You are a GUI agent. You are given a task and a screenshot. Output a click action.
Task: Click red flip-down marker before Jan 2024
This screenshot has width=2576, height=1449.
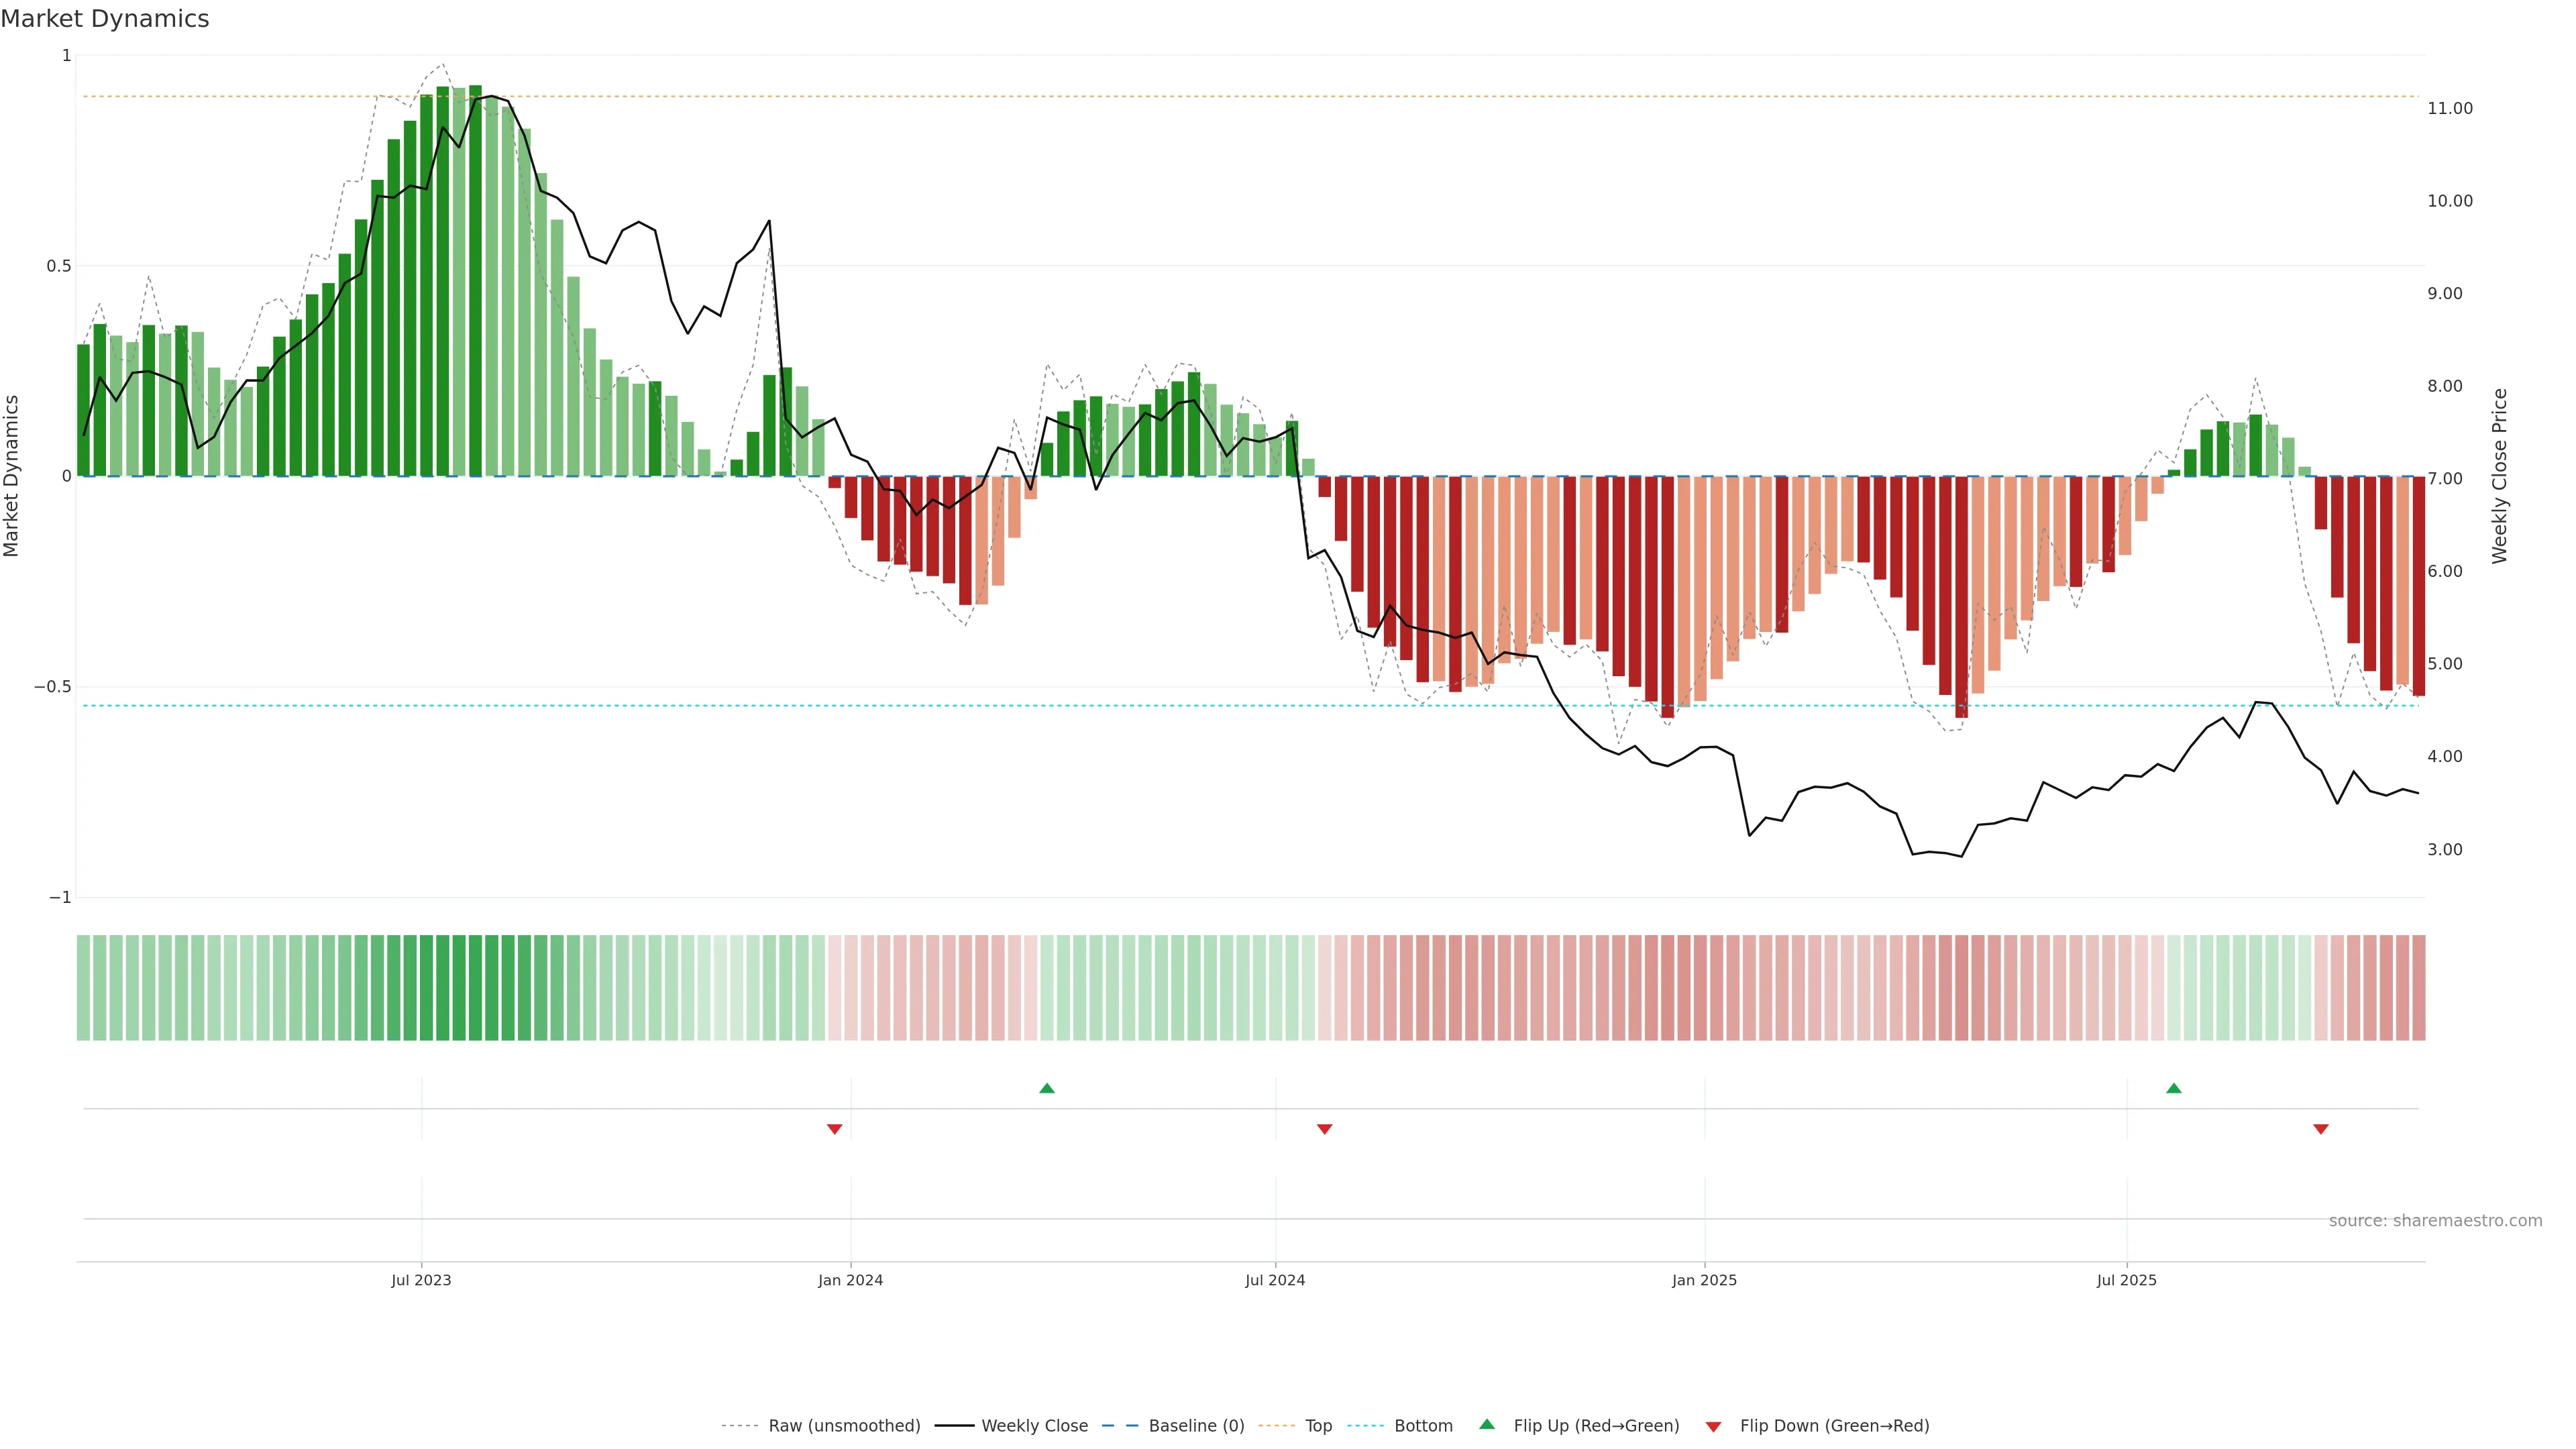[x=835, y=1129]
